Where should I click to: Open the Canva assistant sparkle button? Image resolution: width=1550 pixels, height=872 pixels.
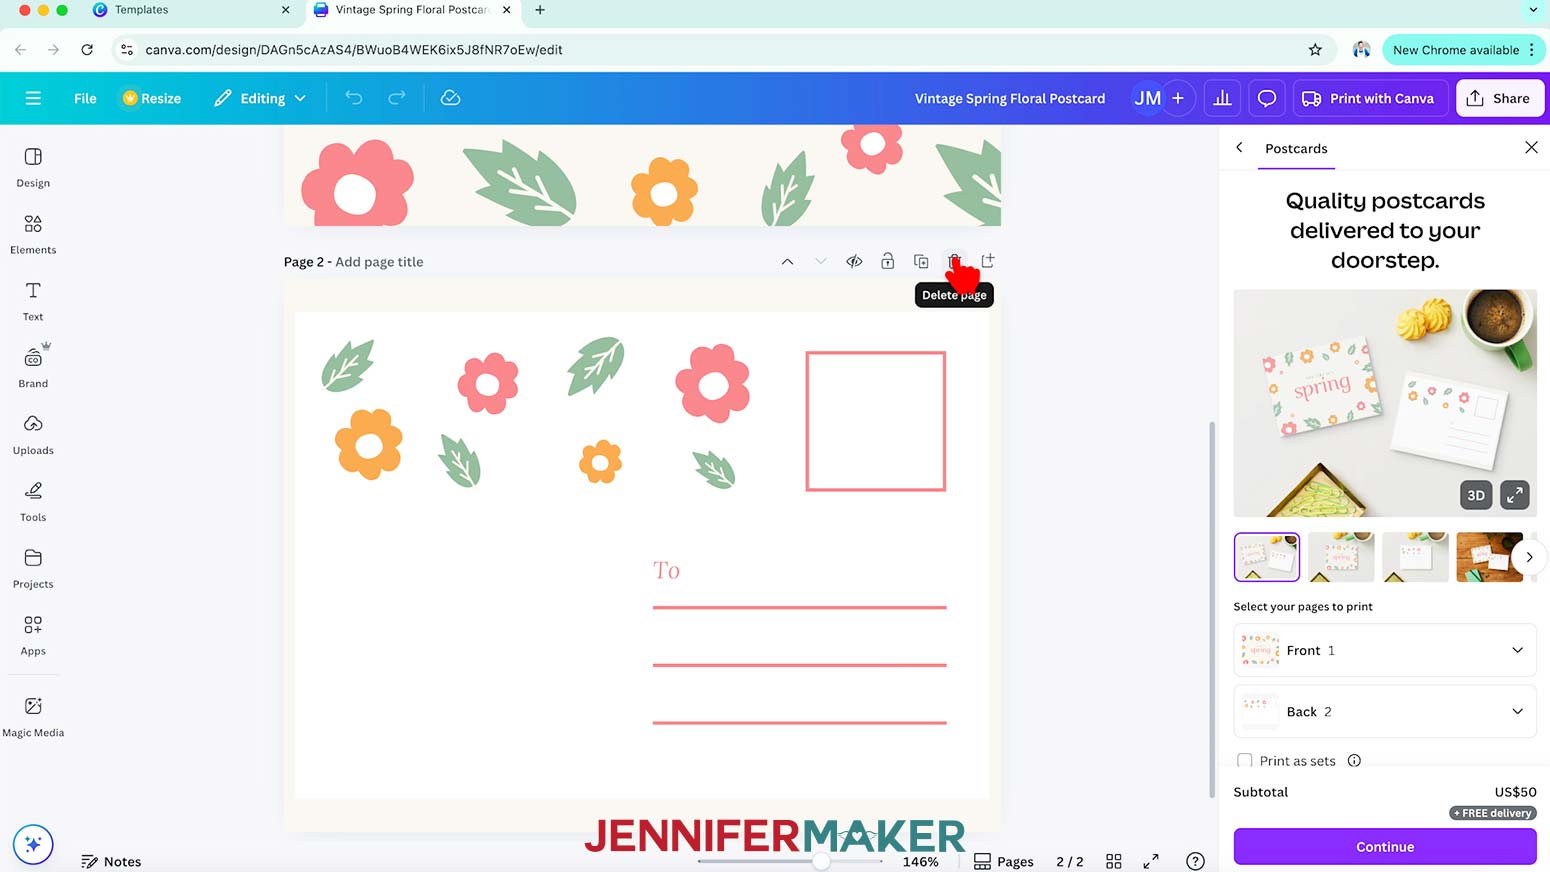[33, 844]
